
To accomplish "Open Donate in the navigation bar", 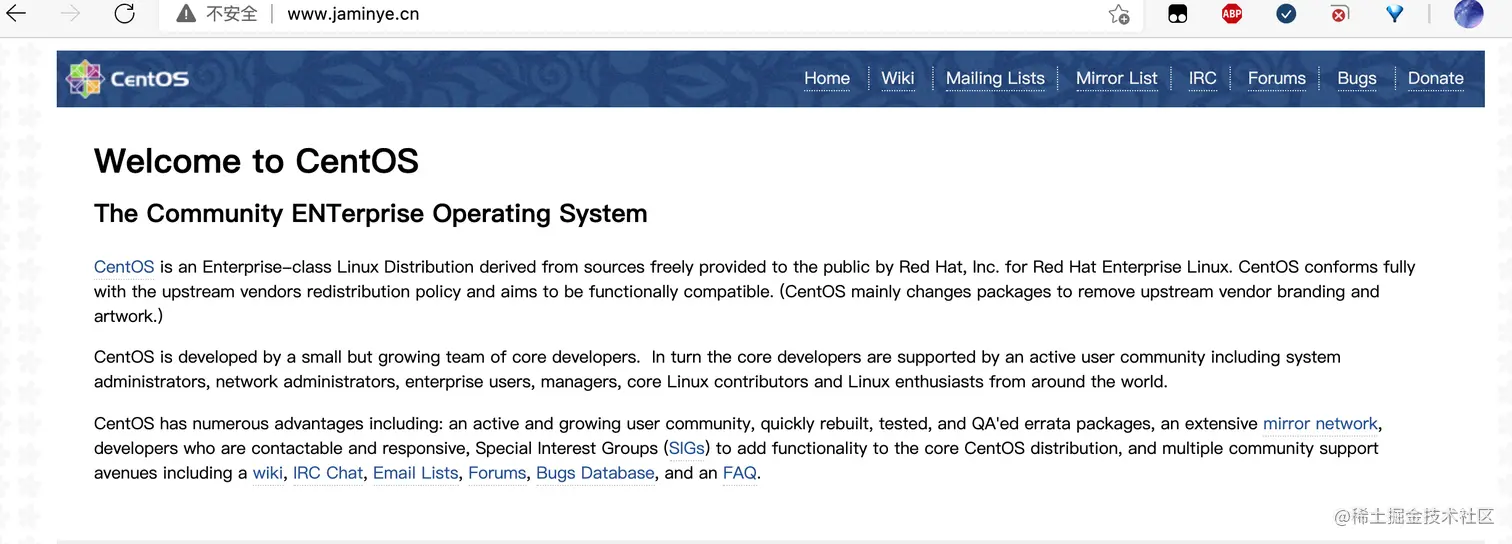I will point(1435,79).
